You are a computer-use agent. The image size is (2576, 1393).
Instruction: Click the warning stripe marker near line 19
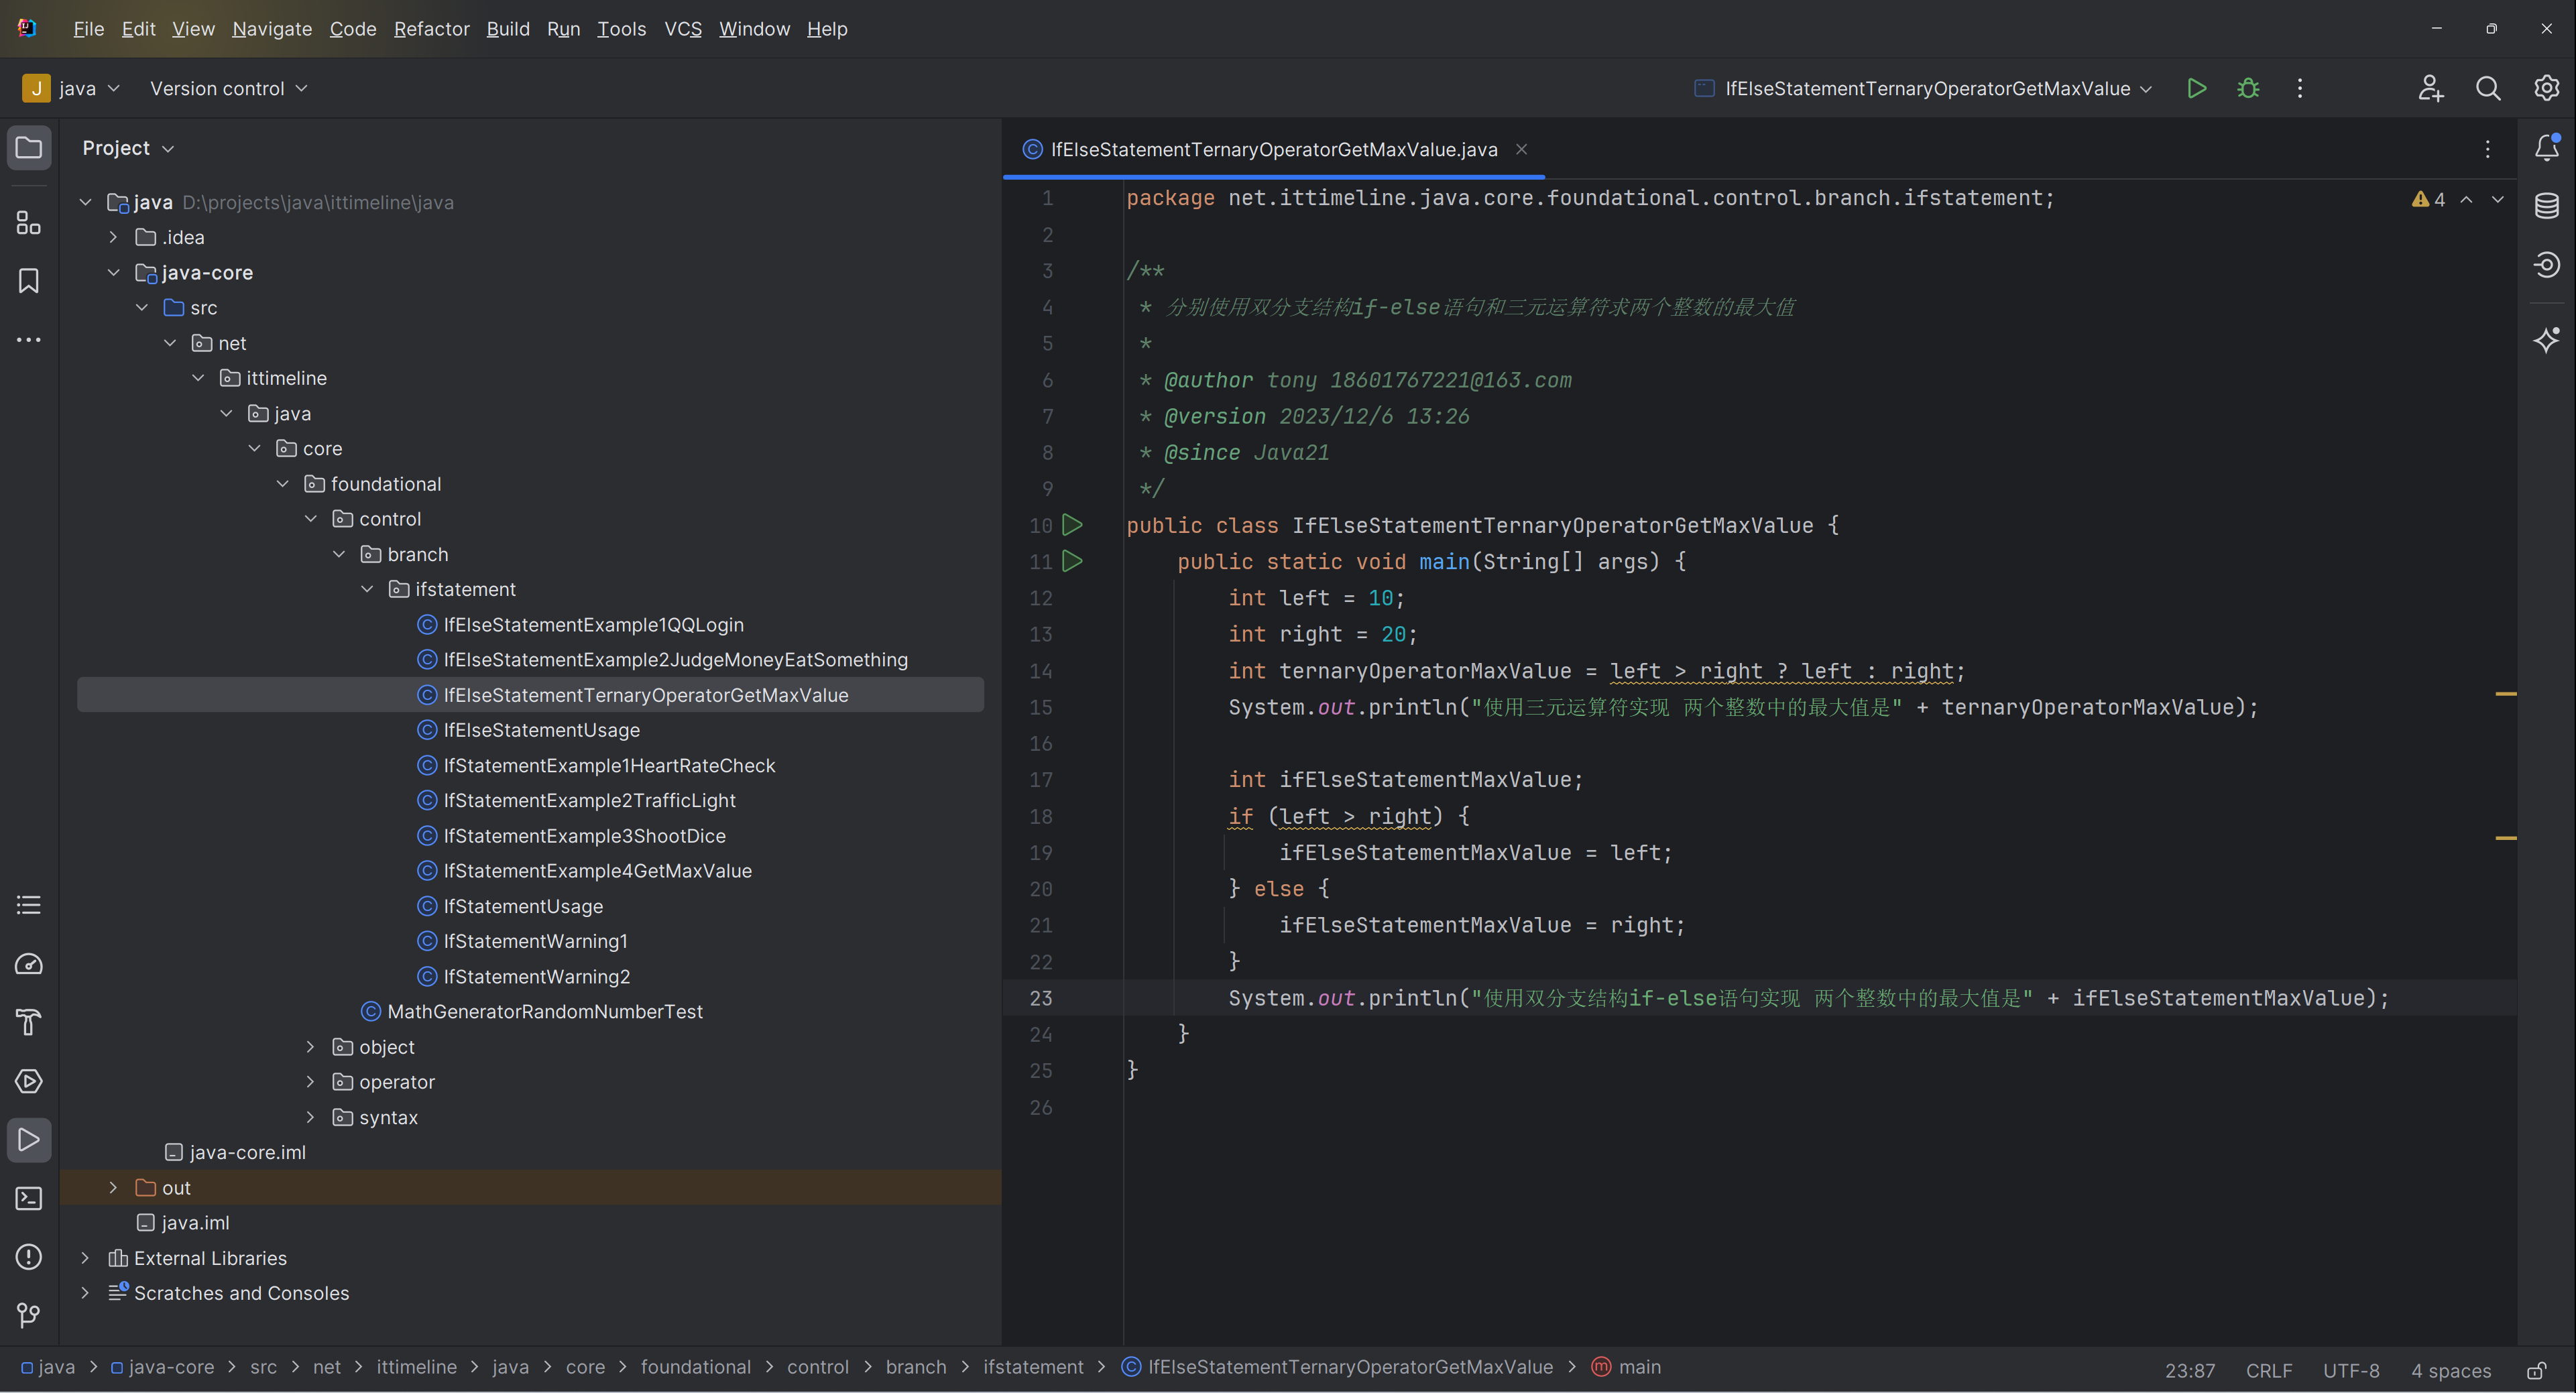click(2506, 838)
